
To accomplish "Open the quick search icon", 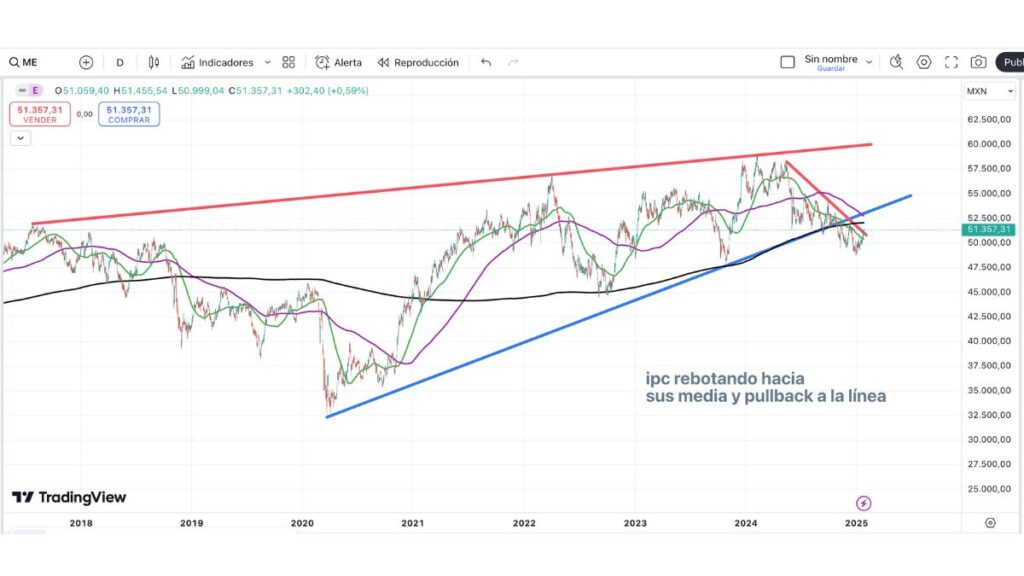I will pos(896,62).
